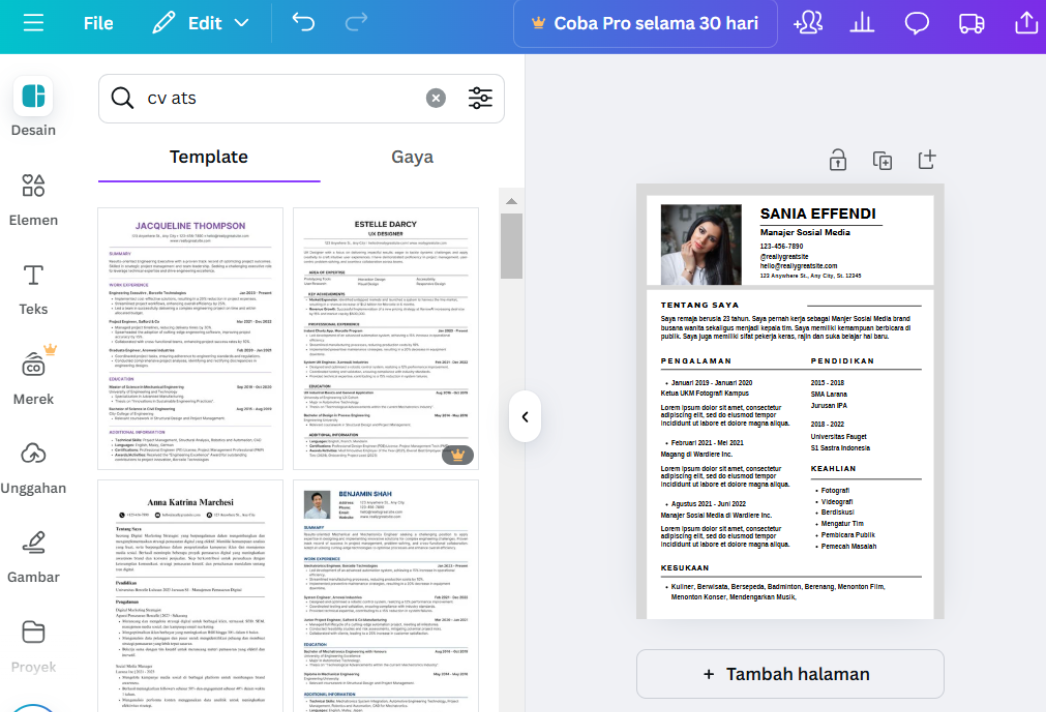Lock the current page
The height and width of the screenshot is (712, 1046).
[837, 159]
